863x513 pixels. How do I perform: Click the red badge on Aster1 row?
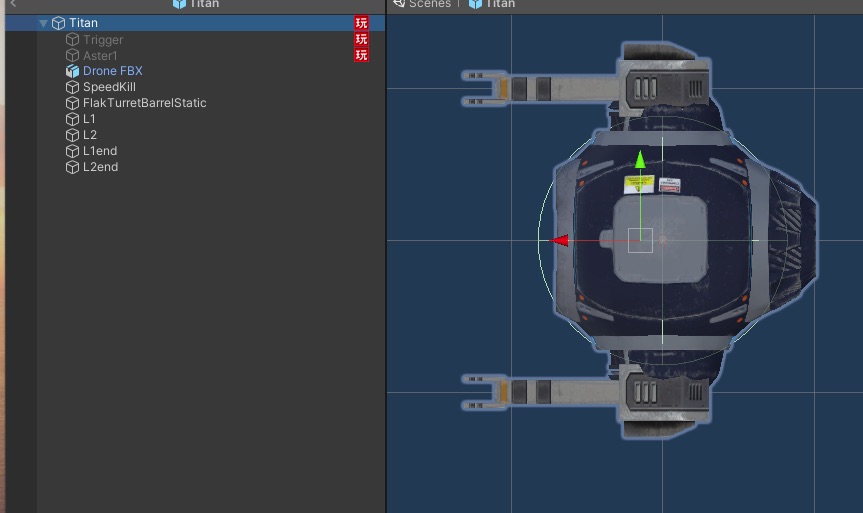[361, 55]
